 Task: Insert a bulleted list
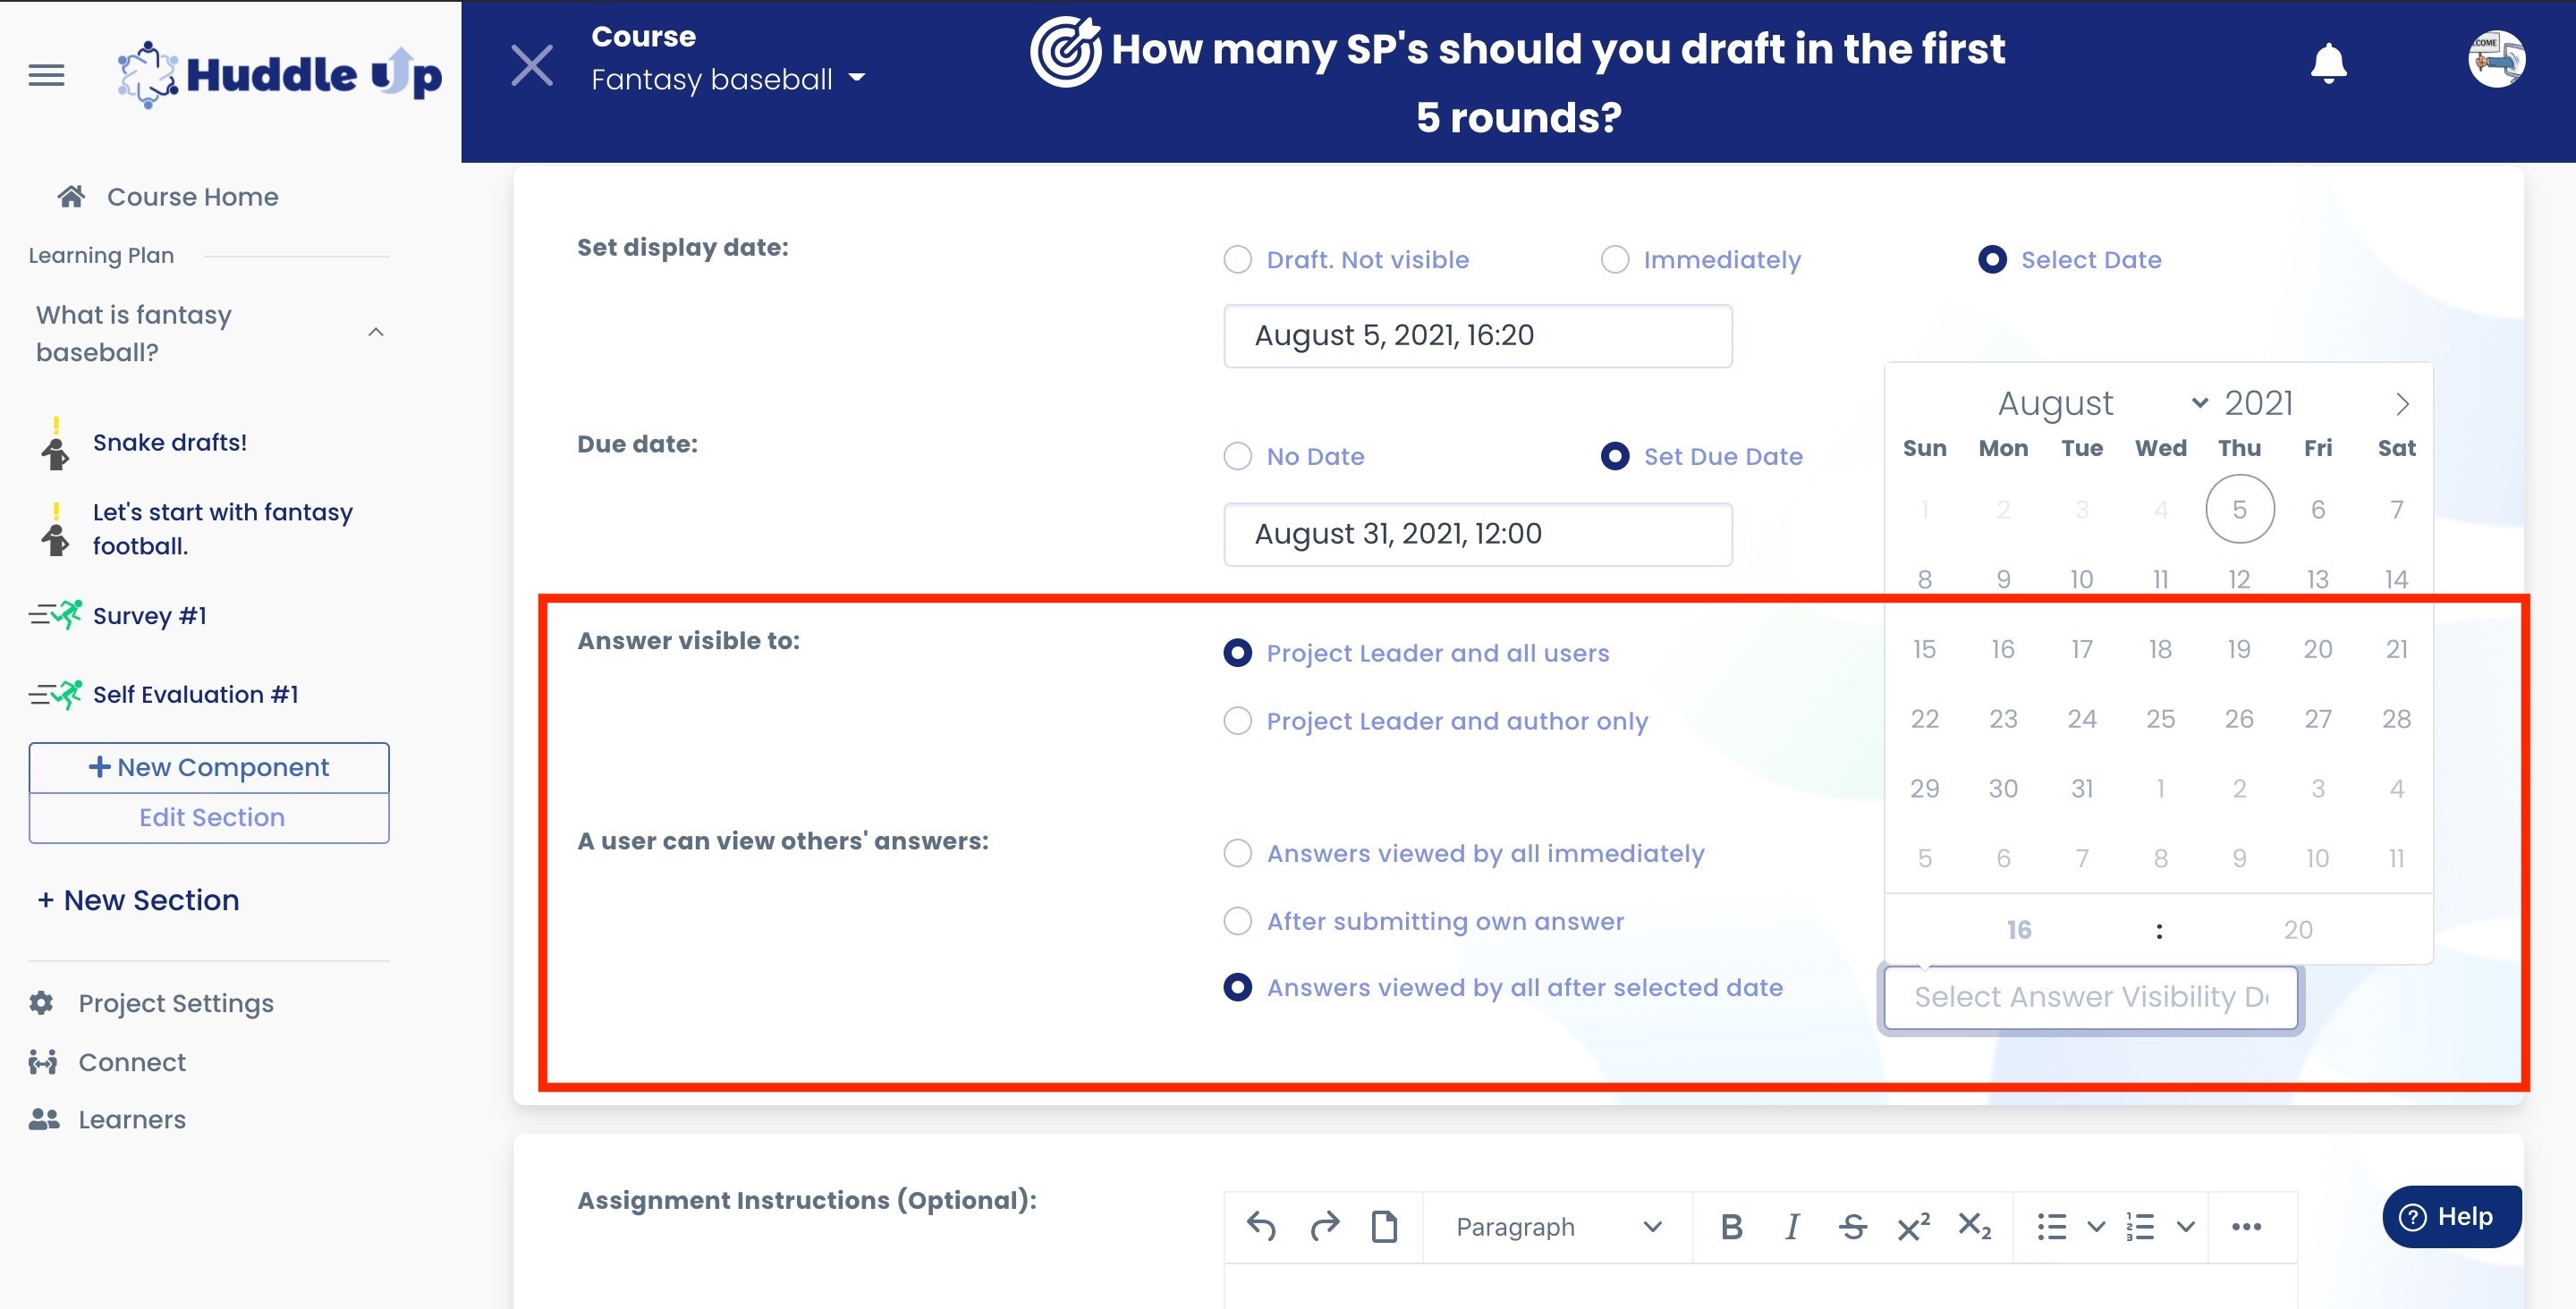tap(2052, 1226)
